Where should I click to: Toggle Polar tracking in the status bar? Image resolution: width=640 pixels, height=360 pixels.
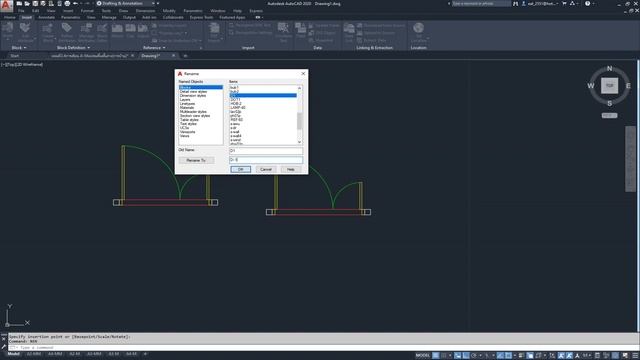pos(473,356)
